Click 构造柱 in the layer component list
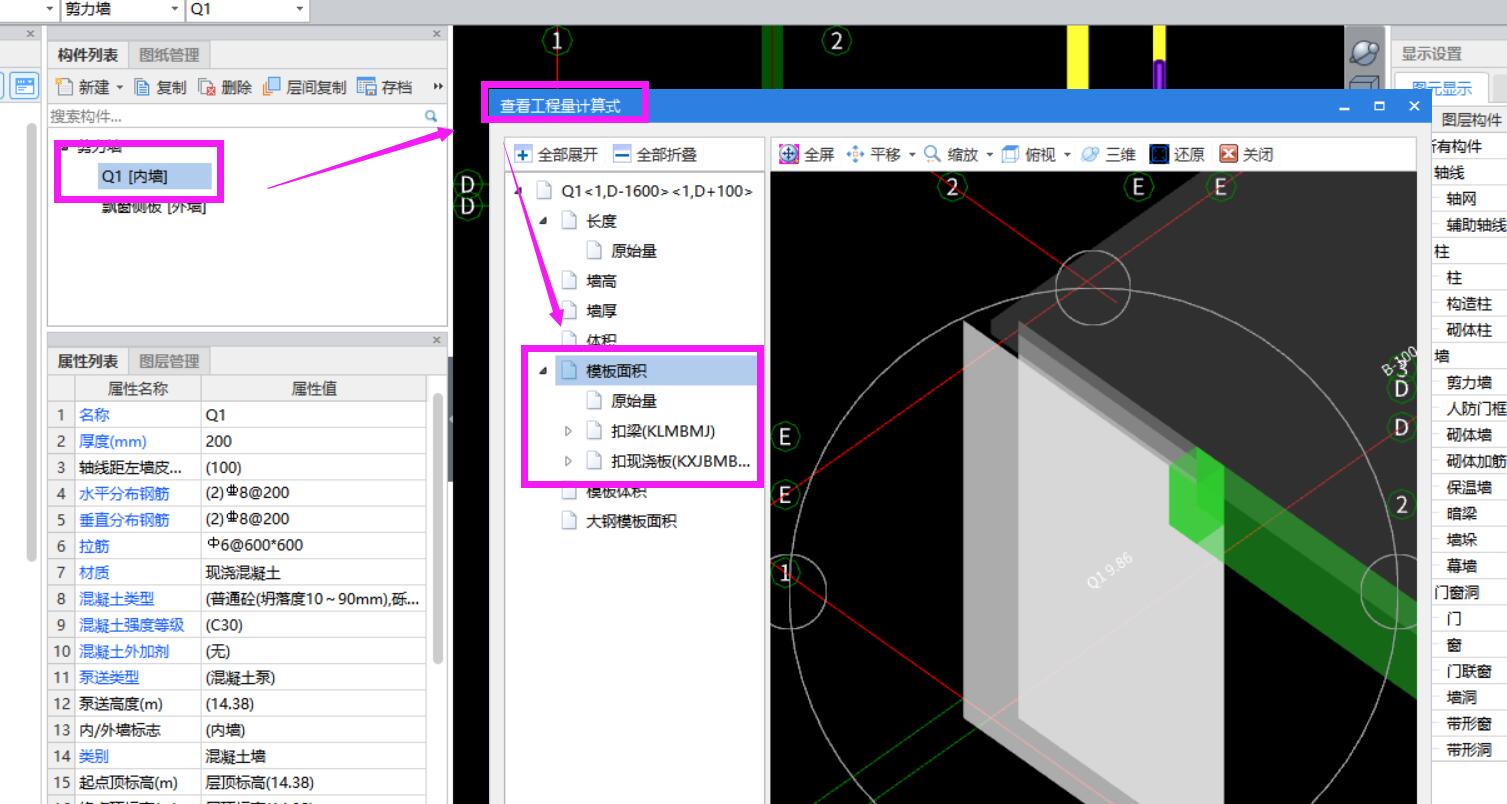1507x804 pixels. pos(1468,304)
